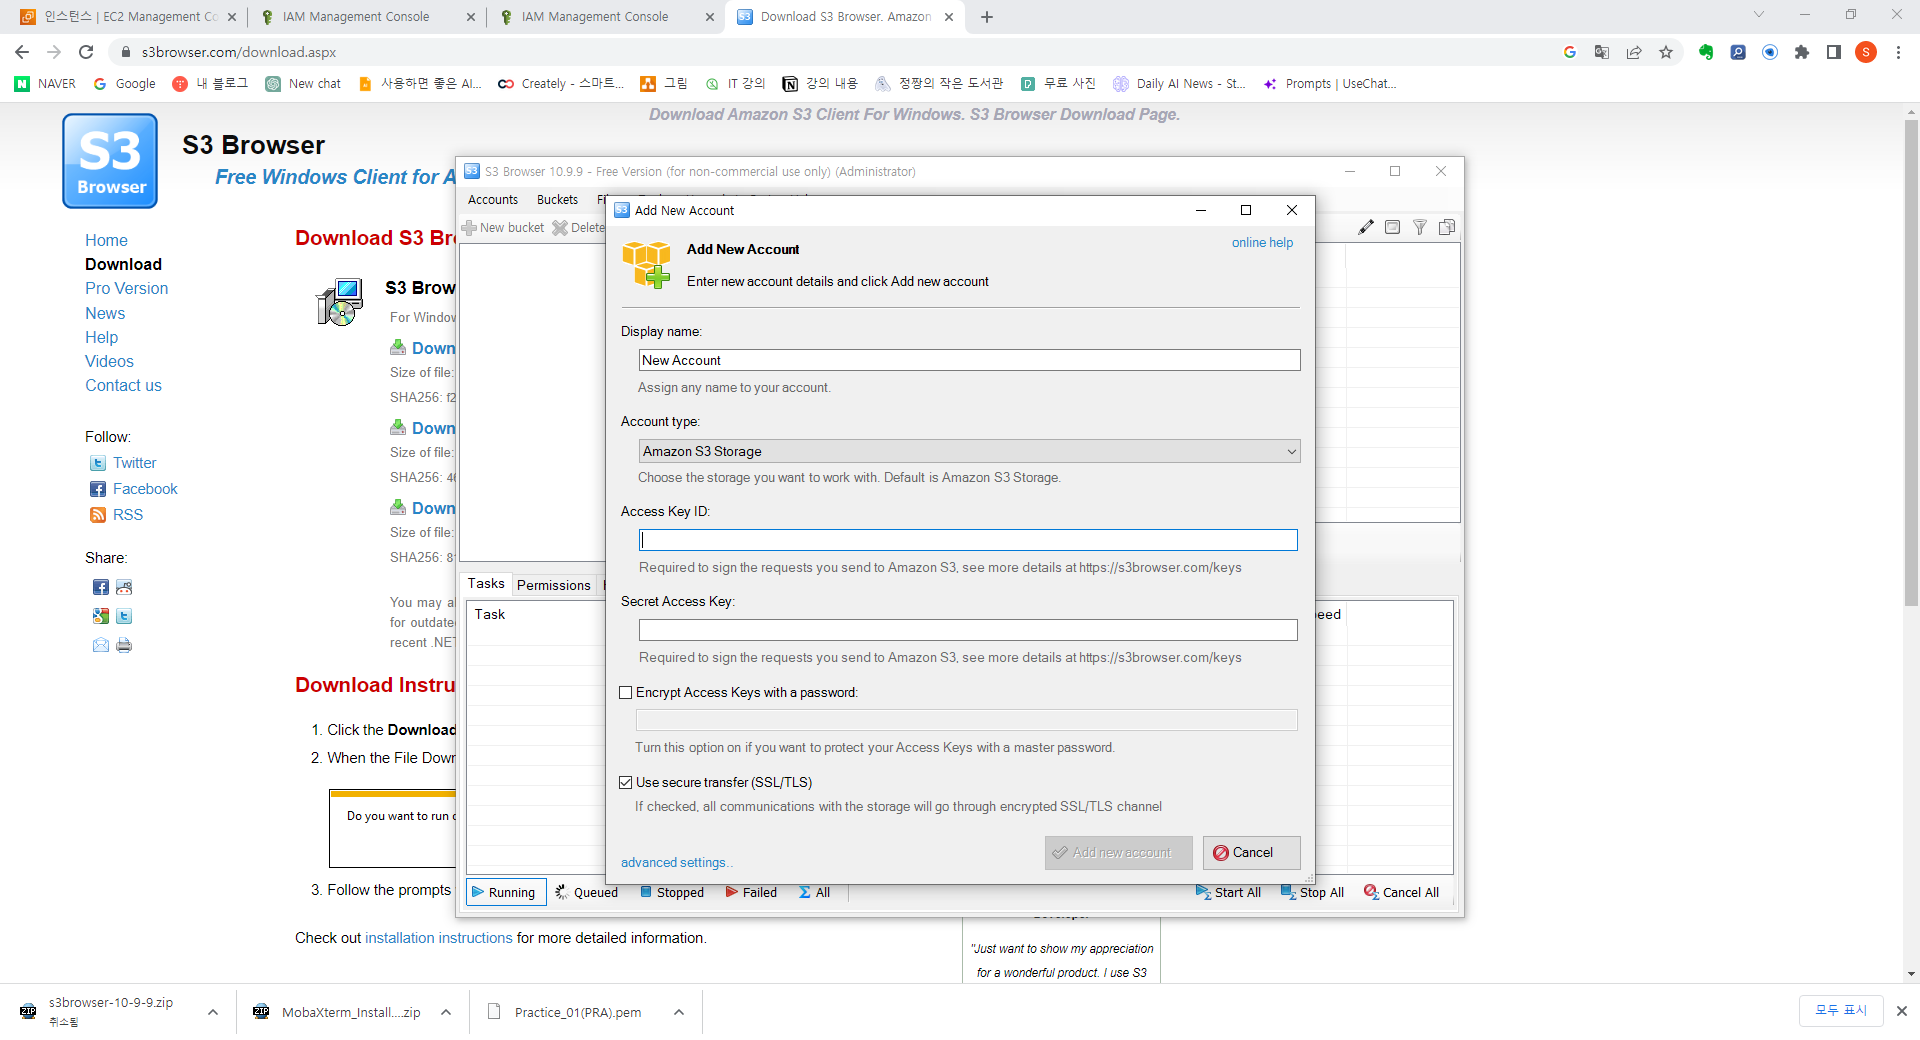1920x1040 pixels.
Task: Open the Prompts | UseChat bookmark
Action: tap(1330, 84)
